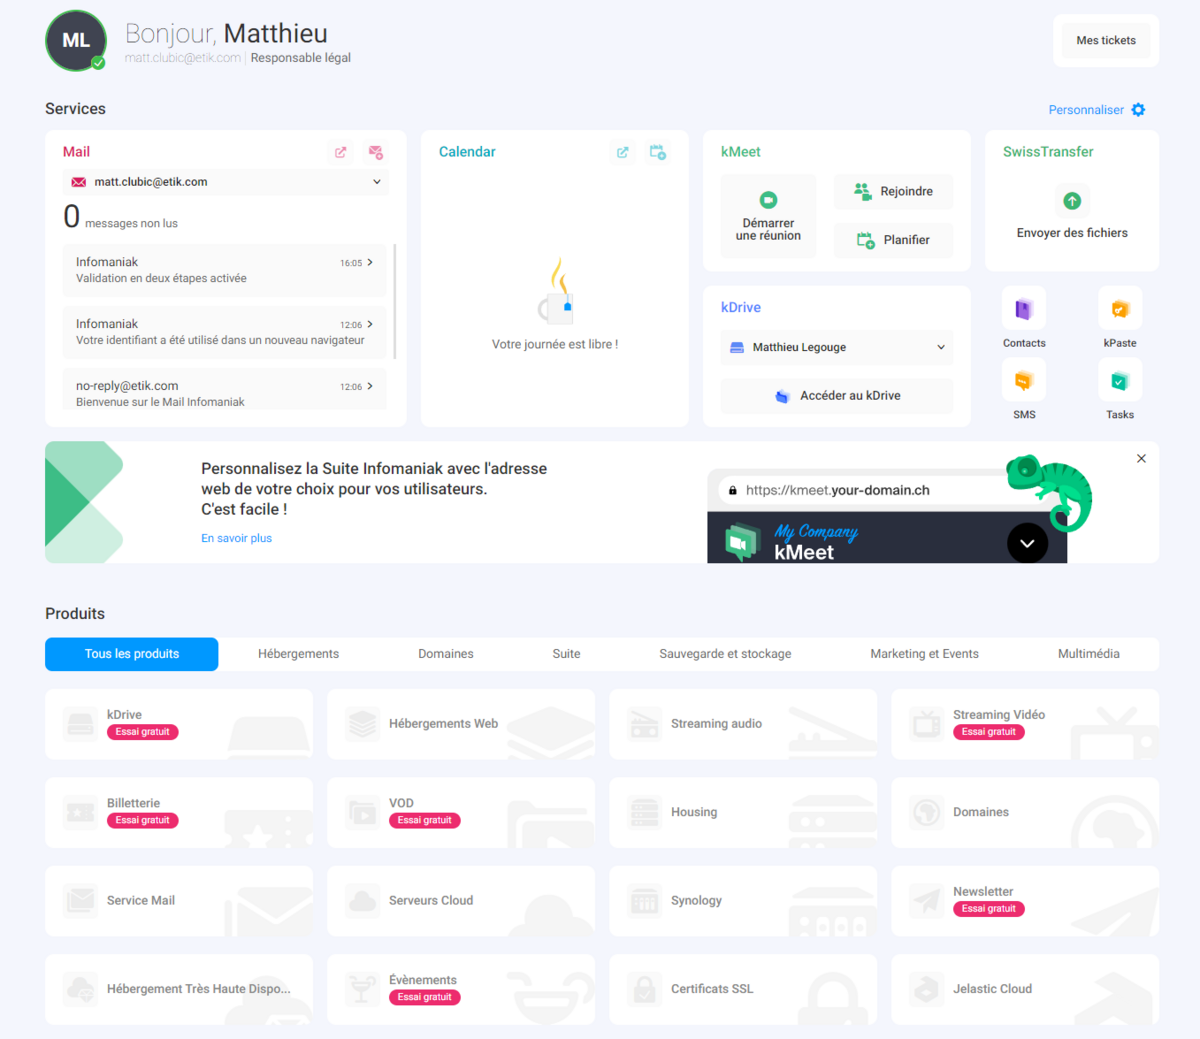
Task: Open the Service Mail product card
Action: [x=179, y=901]
